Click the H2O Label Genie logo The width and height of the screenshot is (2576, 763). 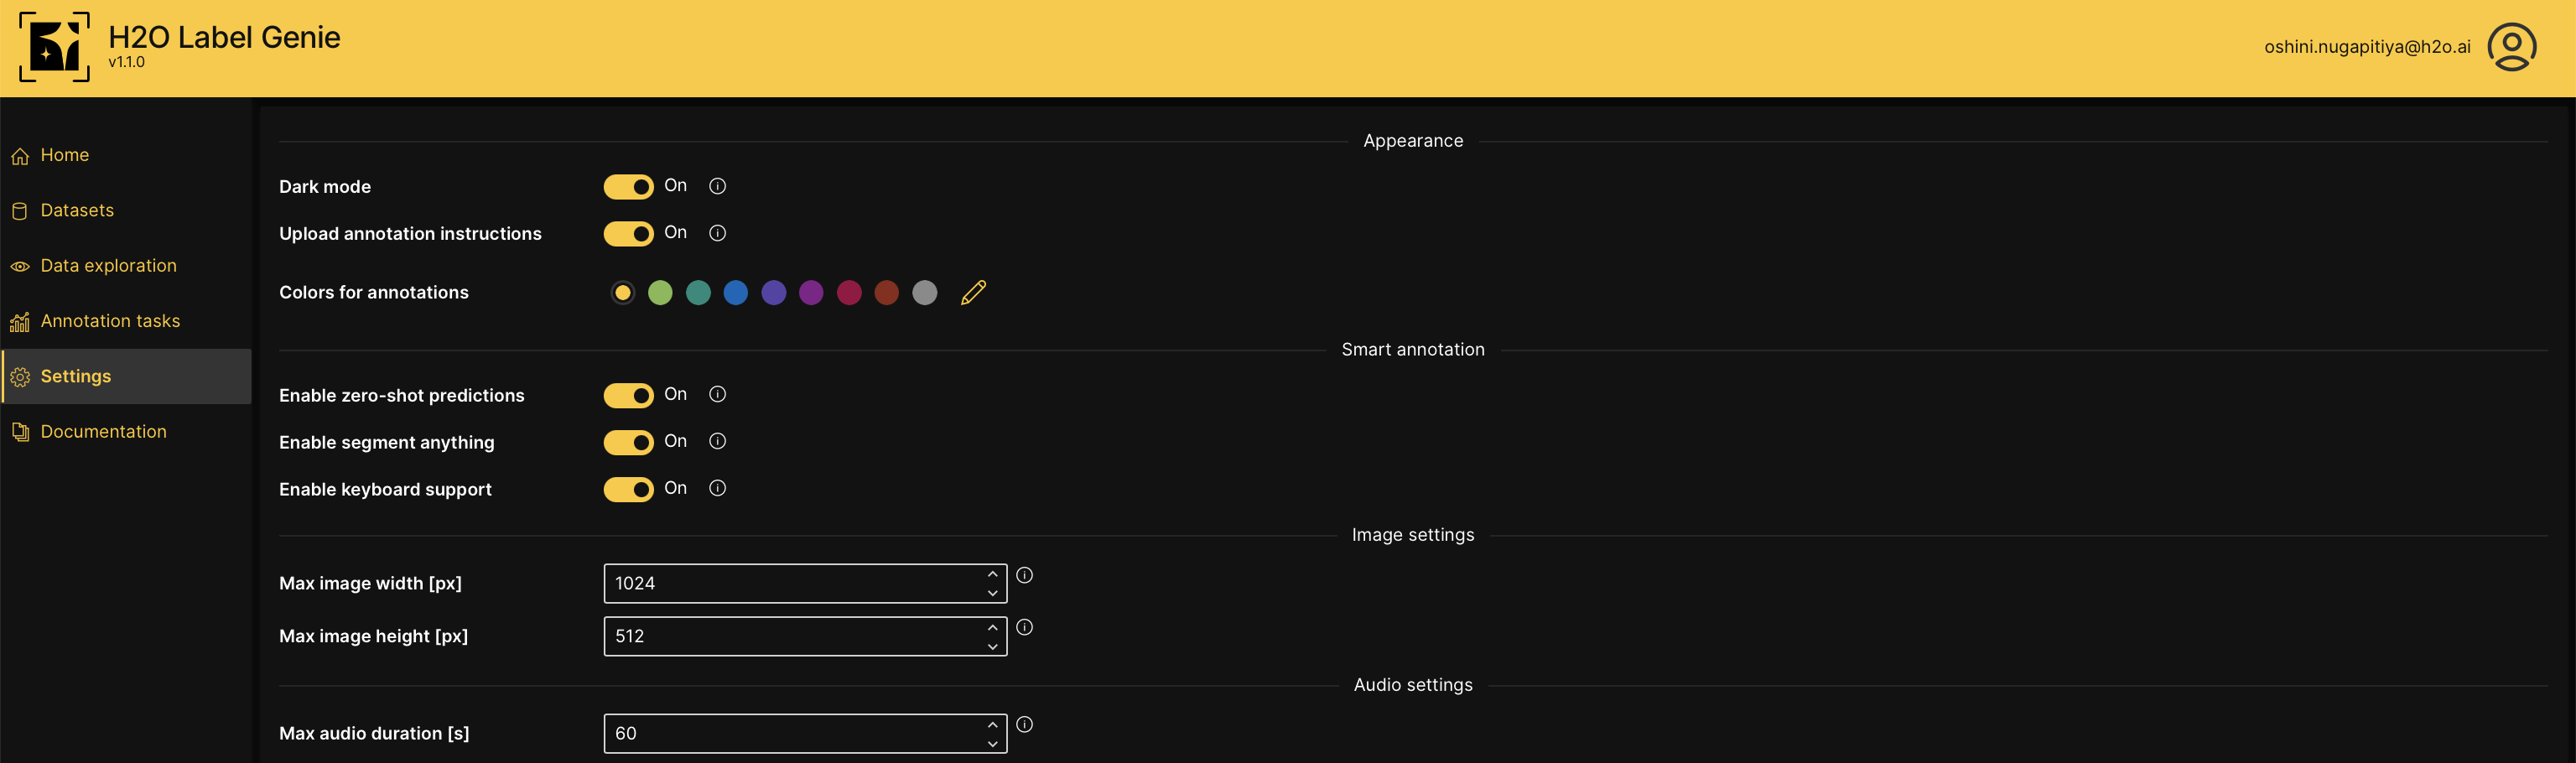(x=55, y=47)
